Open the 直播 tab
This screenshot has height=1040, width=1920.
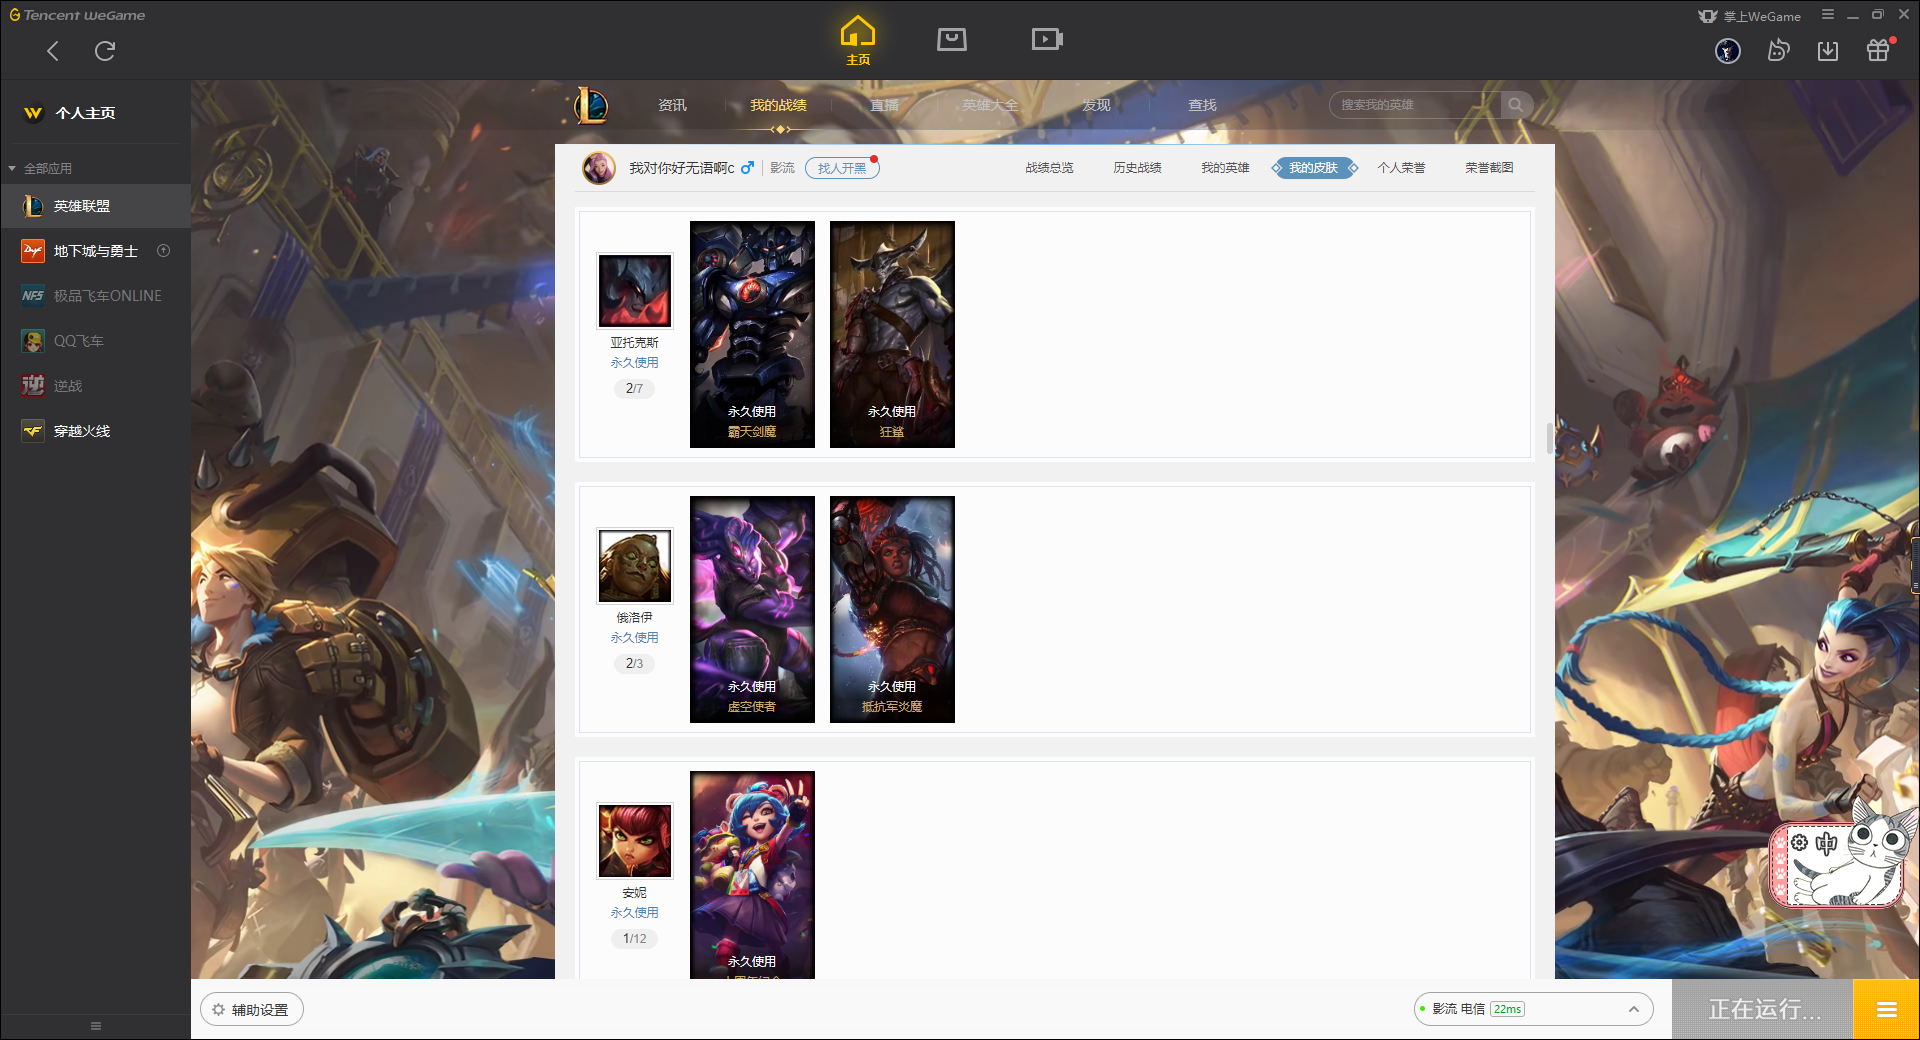[x=884, y=105]
